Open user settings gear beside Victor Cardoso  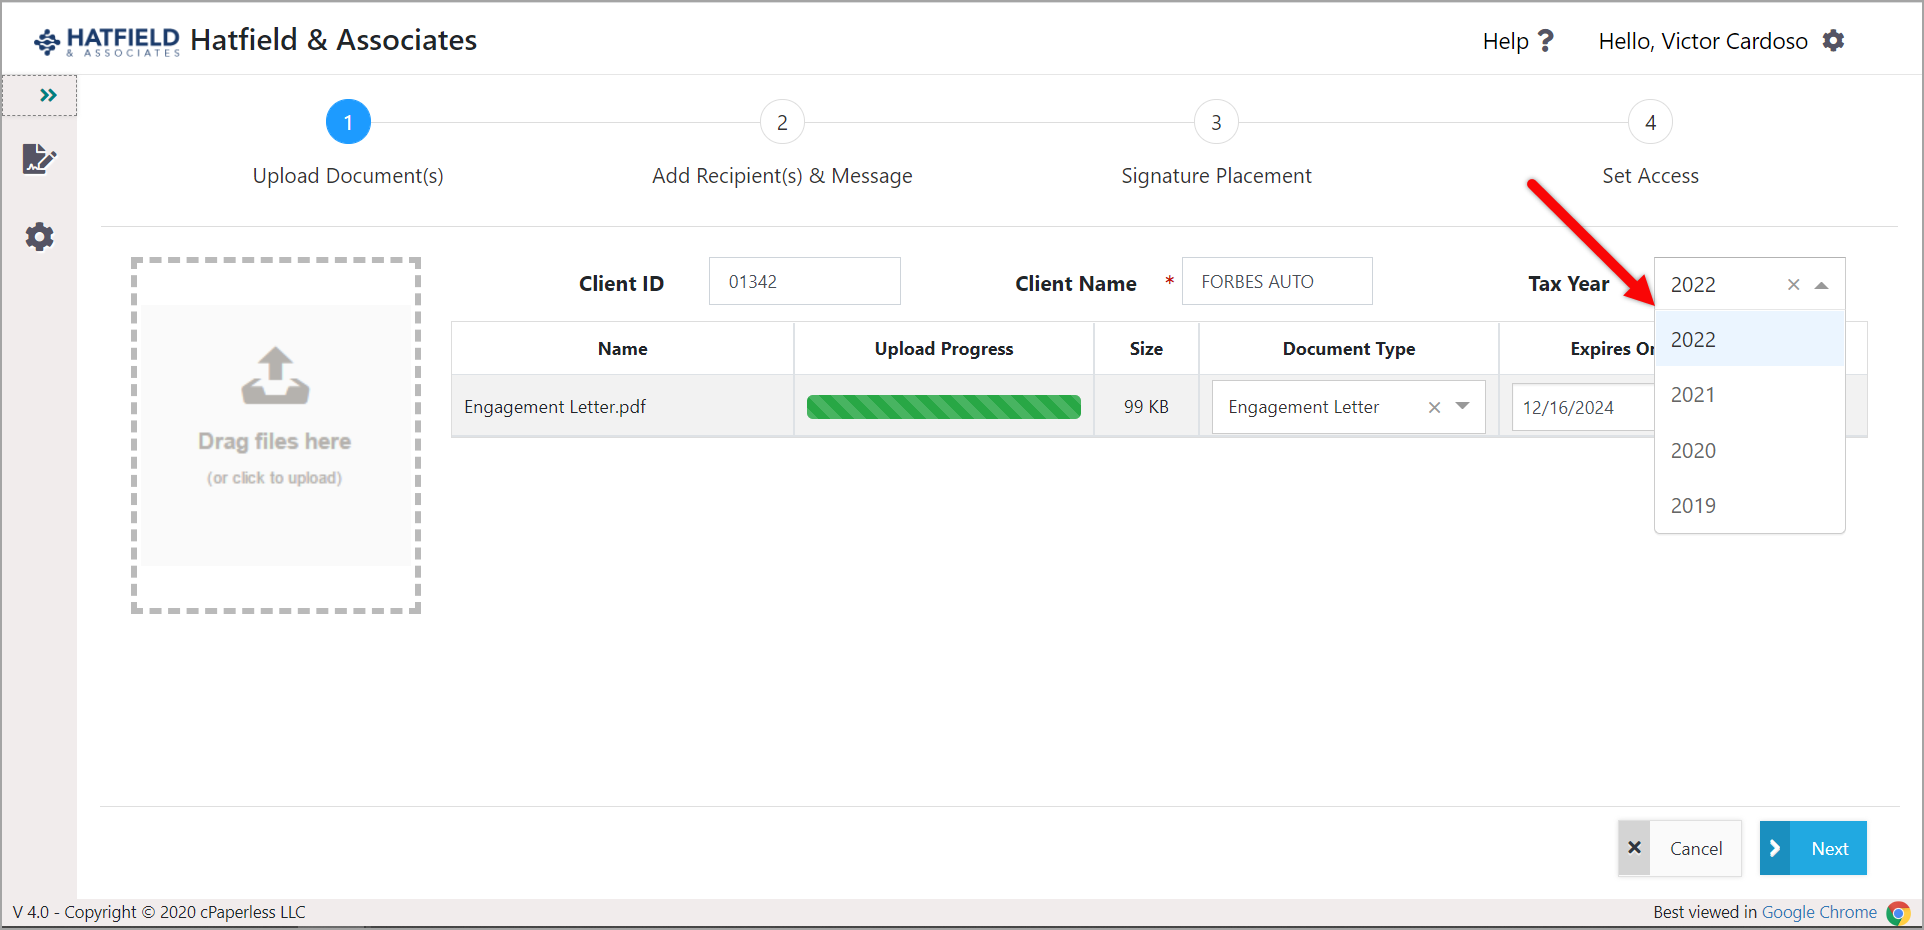pyautogui.click(x=1833, y=41)
